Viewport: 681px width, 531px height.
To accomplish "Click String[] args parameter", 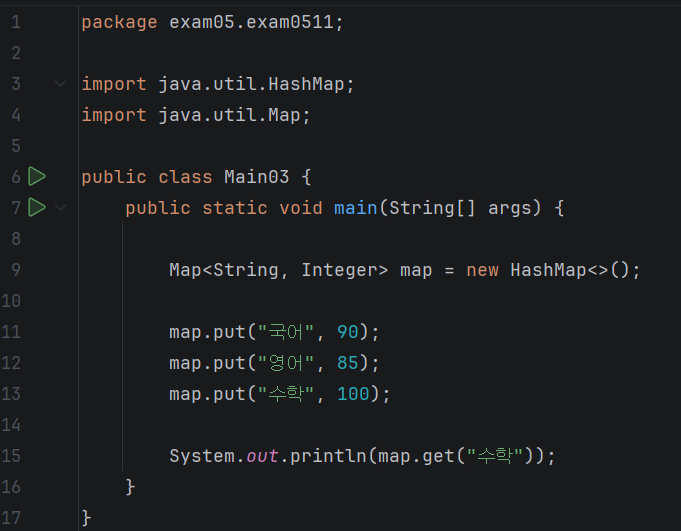I will click(x=465, y=208).
